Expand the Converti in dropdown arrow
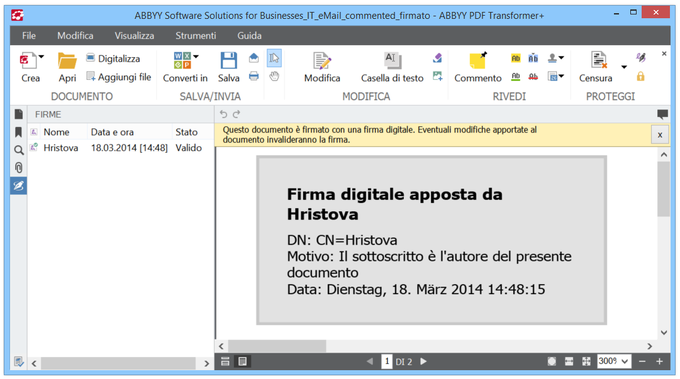Image resolution: width=680 pixels, height=379 pixels. click(x=196, y=56)
